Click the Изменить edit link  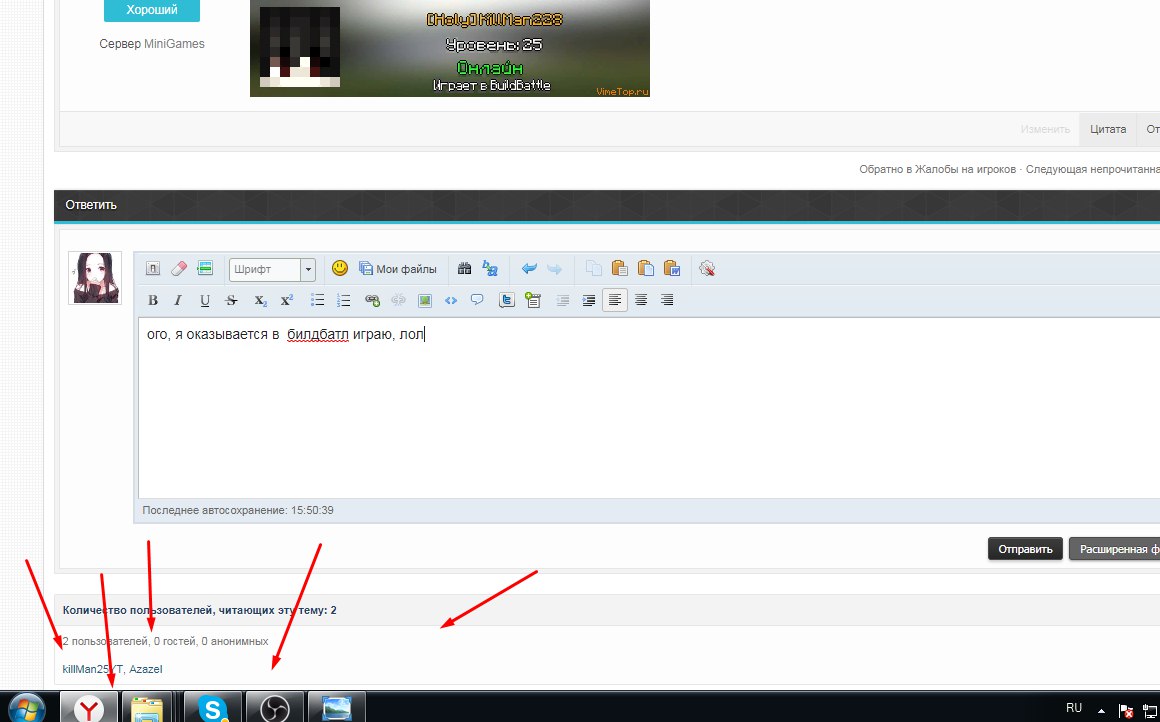click(x=1045, y=129)
